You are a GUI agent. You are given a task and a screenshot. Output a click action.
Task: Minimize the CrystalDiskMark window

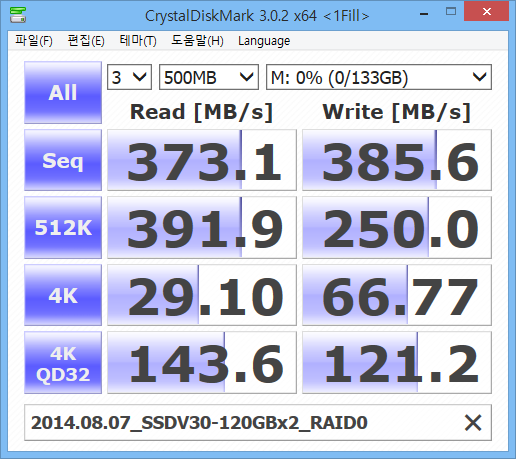point(424,13)
